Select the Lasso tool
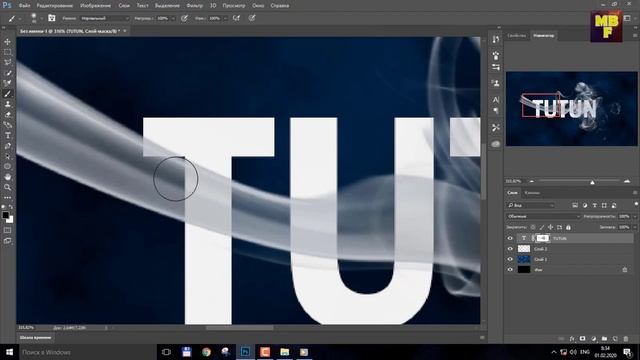The image size is (640, 360). click(7, 62)
